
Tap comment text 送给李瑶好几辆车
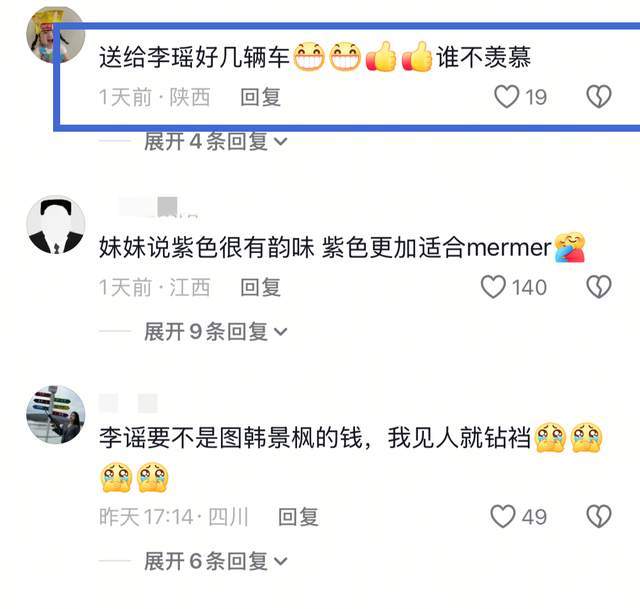(x=194, y=57)
